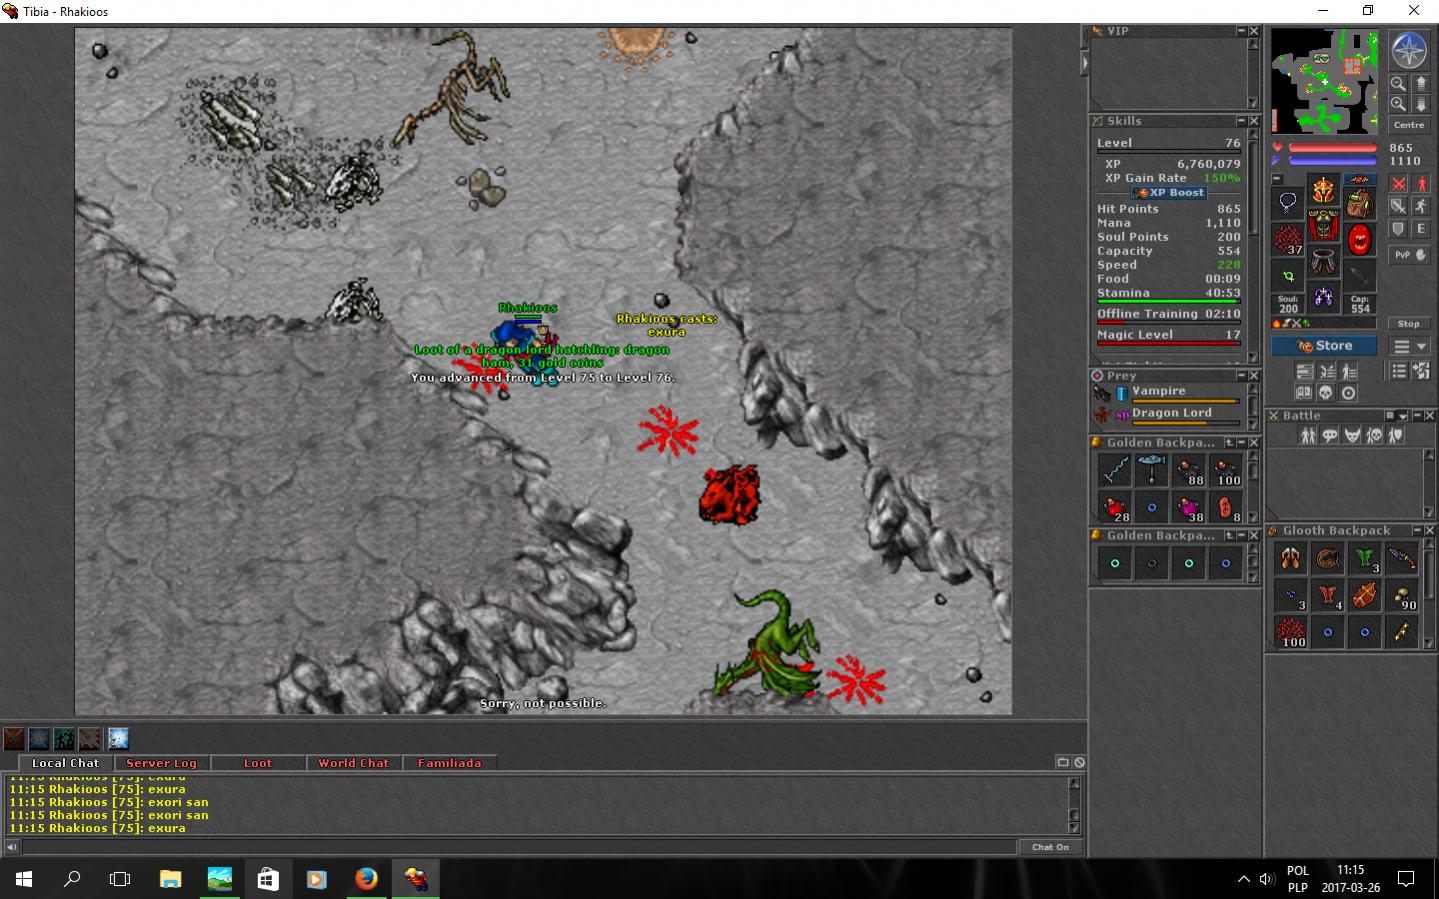Open the options menu dropdown
1439x899 pixels.
(x=1410, y=346)
